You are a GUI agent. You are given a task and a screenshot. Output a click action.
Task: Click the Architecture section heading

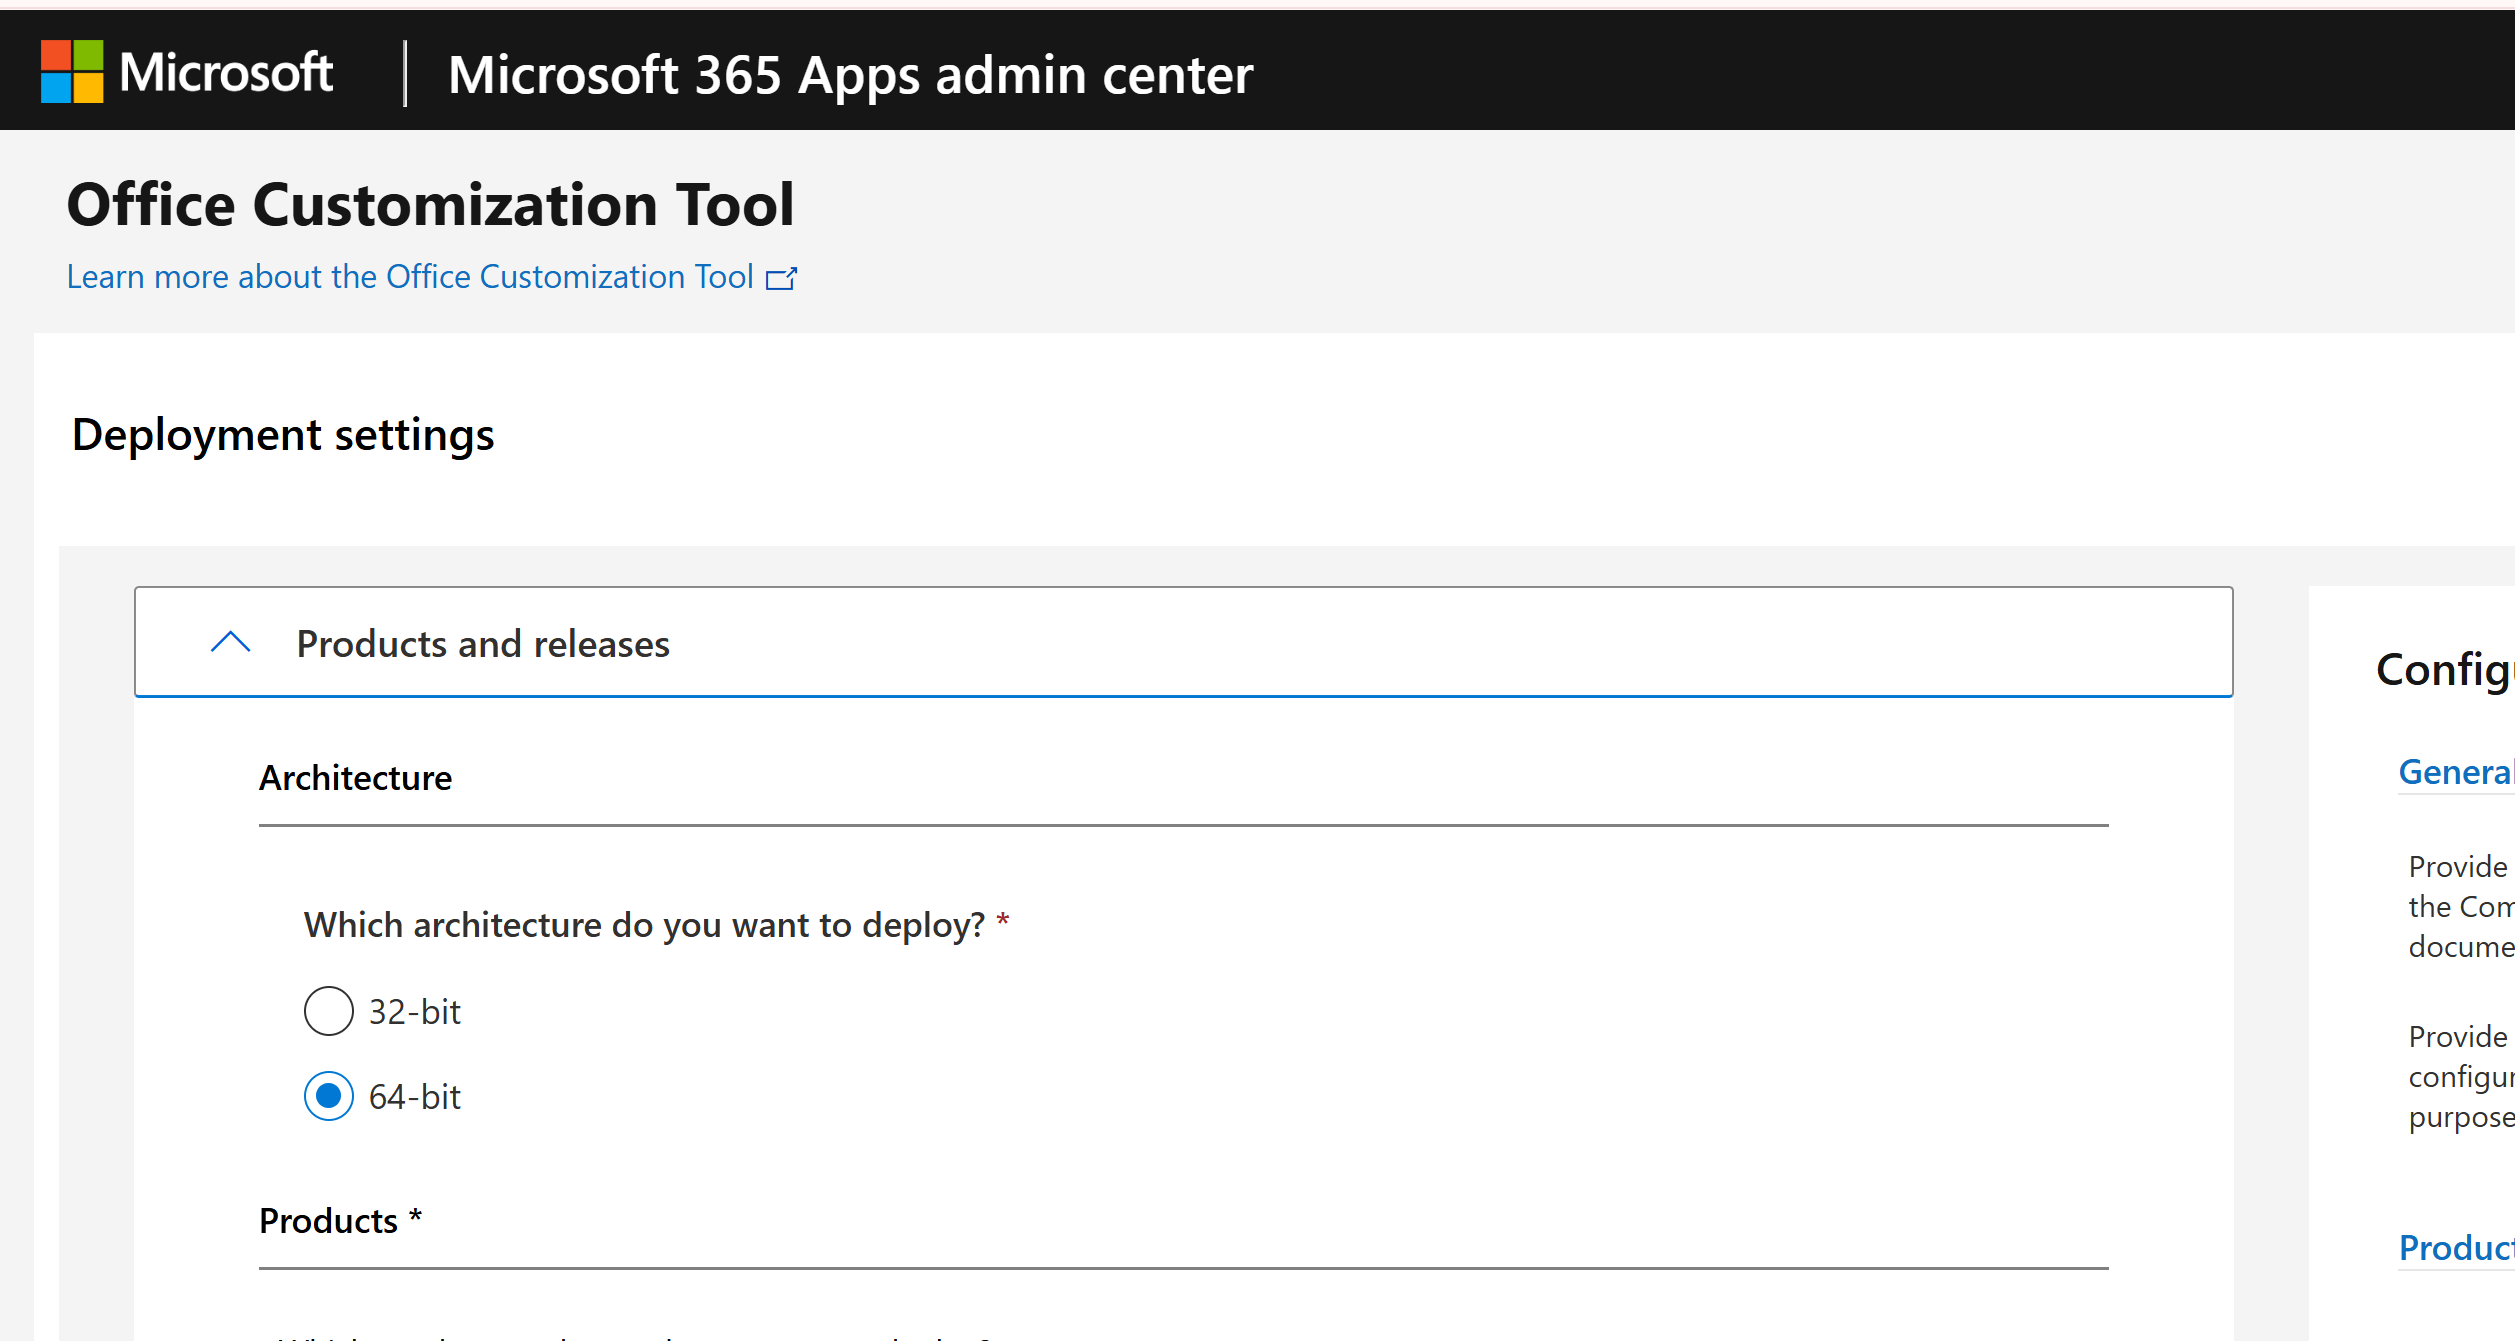coord(355,778)
